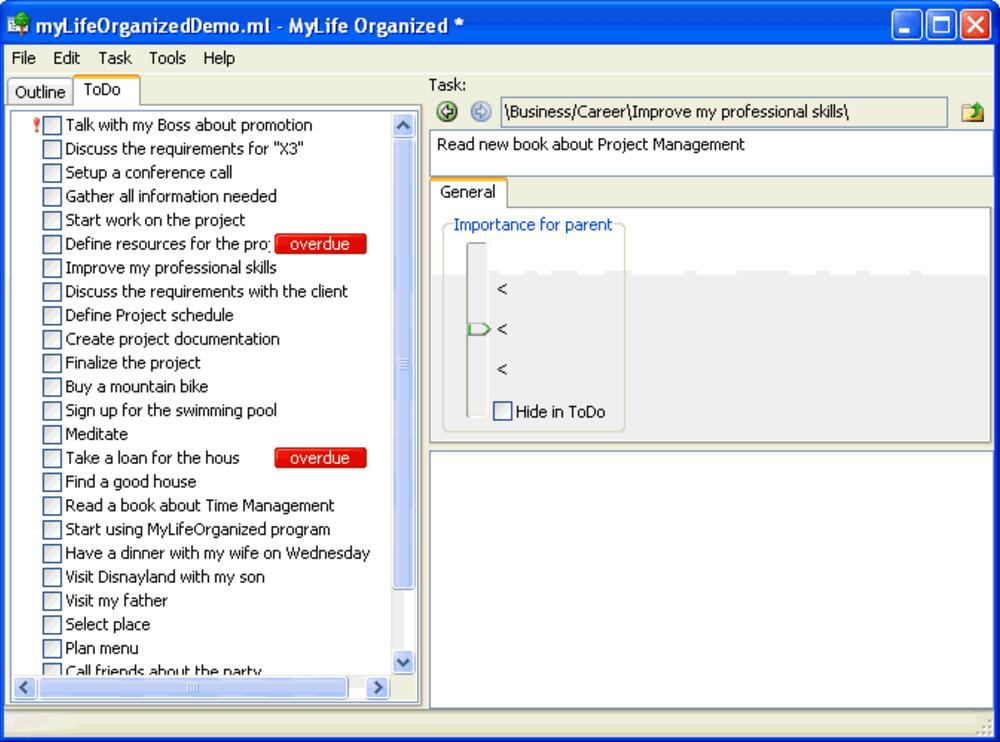Viewport: 1000px width, 742px height.
Task: Click the red exclamation priority icon
Action: click(37, 125)
